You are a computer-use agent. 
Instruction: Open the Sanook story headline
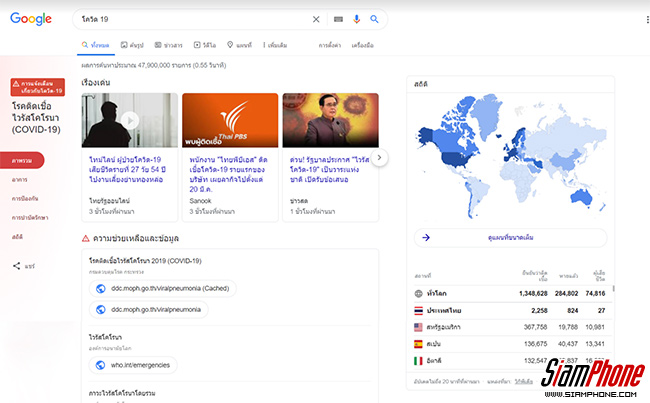tap(228, 174)
